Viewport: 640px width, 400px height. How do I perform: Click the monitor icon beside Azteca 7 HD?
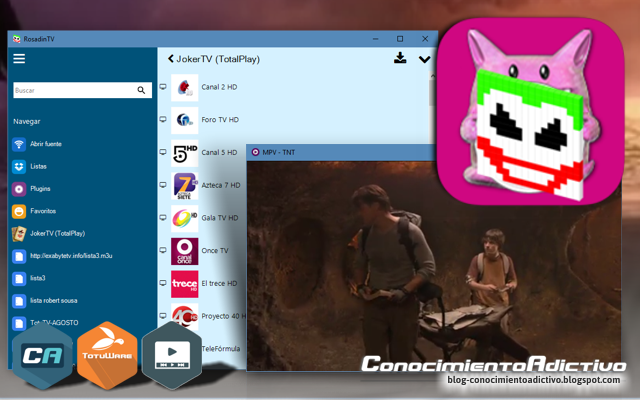pyautogui.click(x=163, y=184)
